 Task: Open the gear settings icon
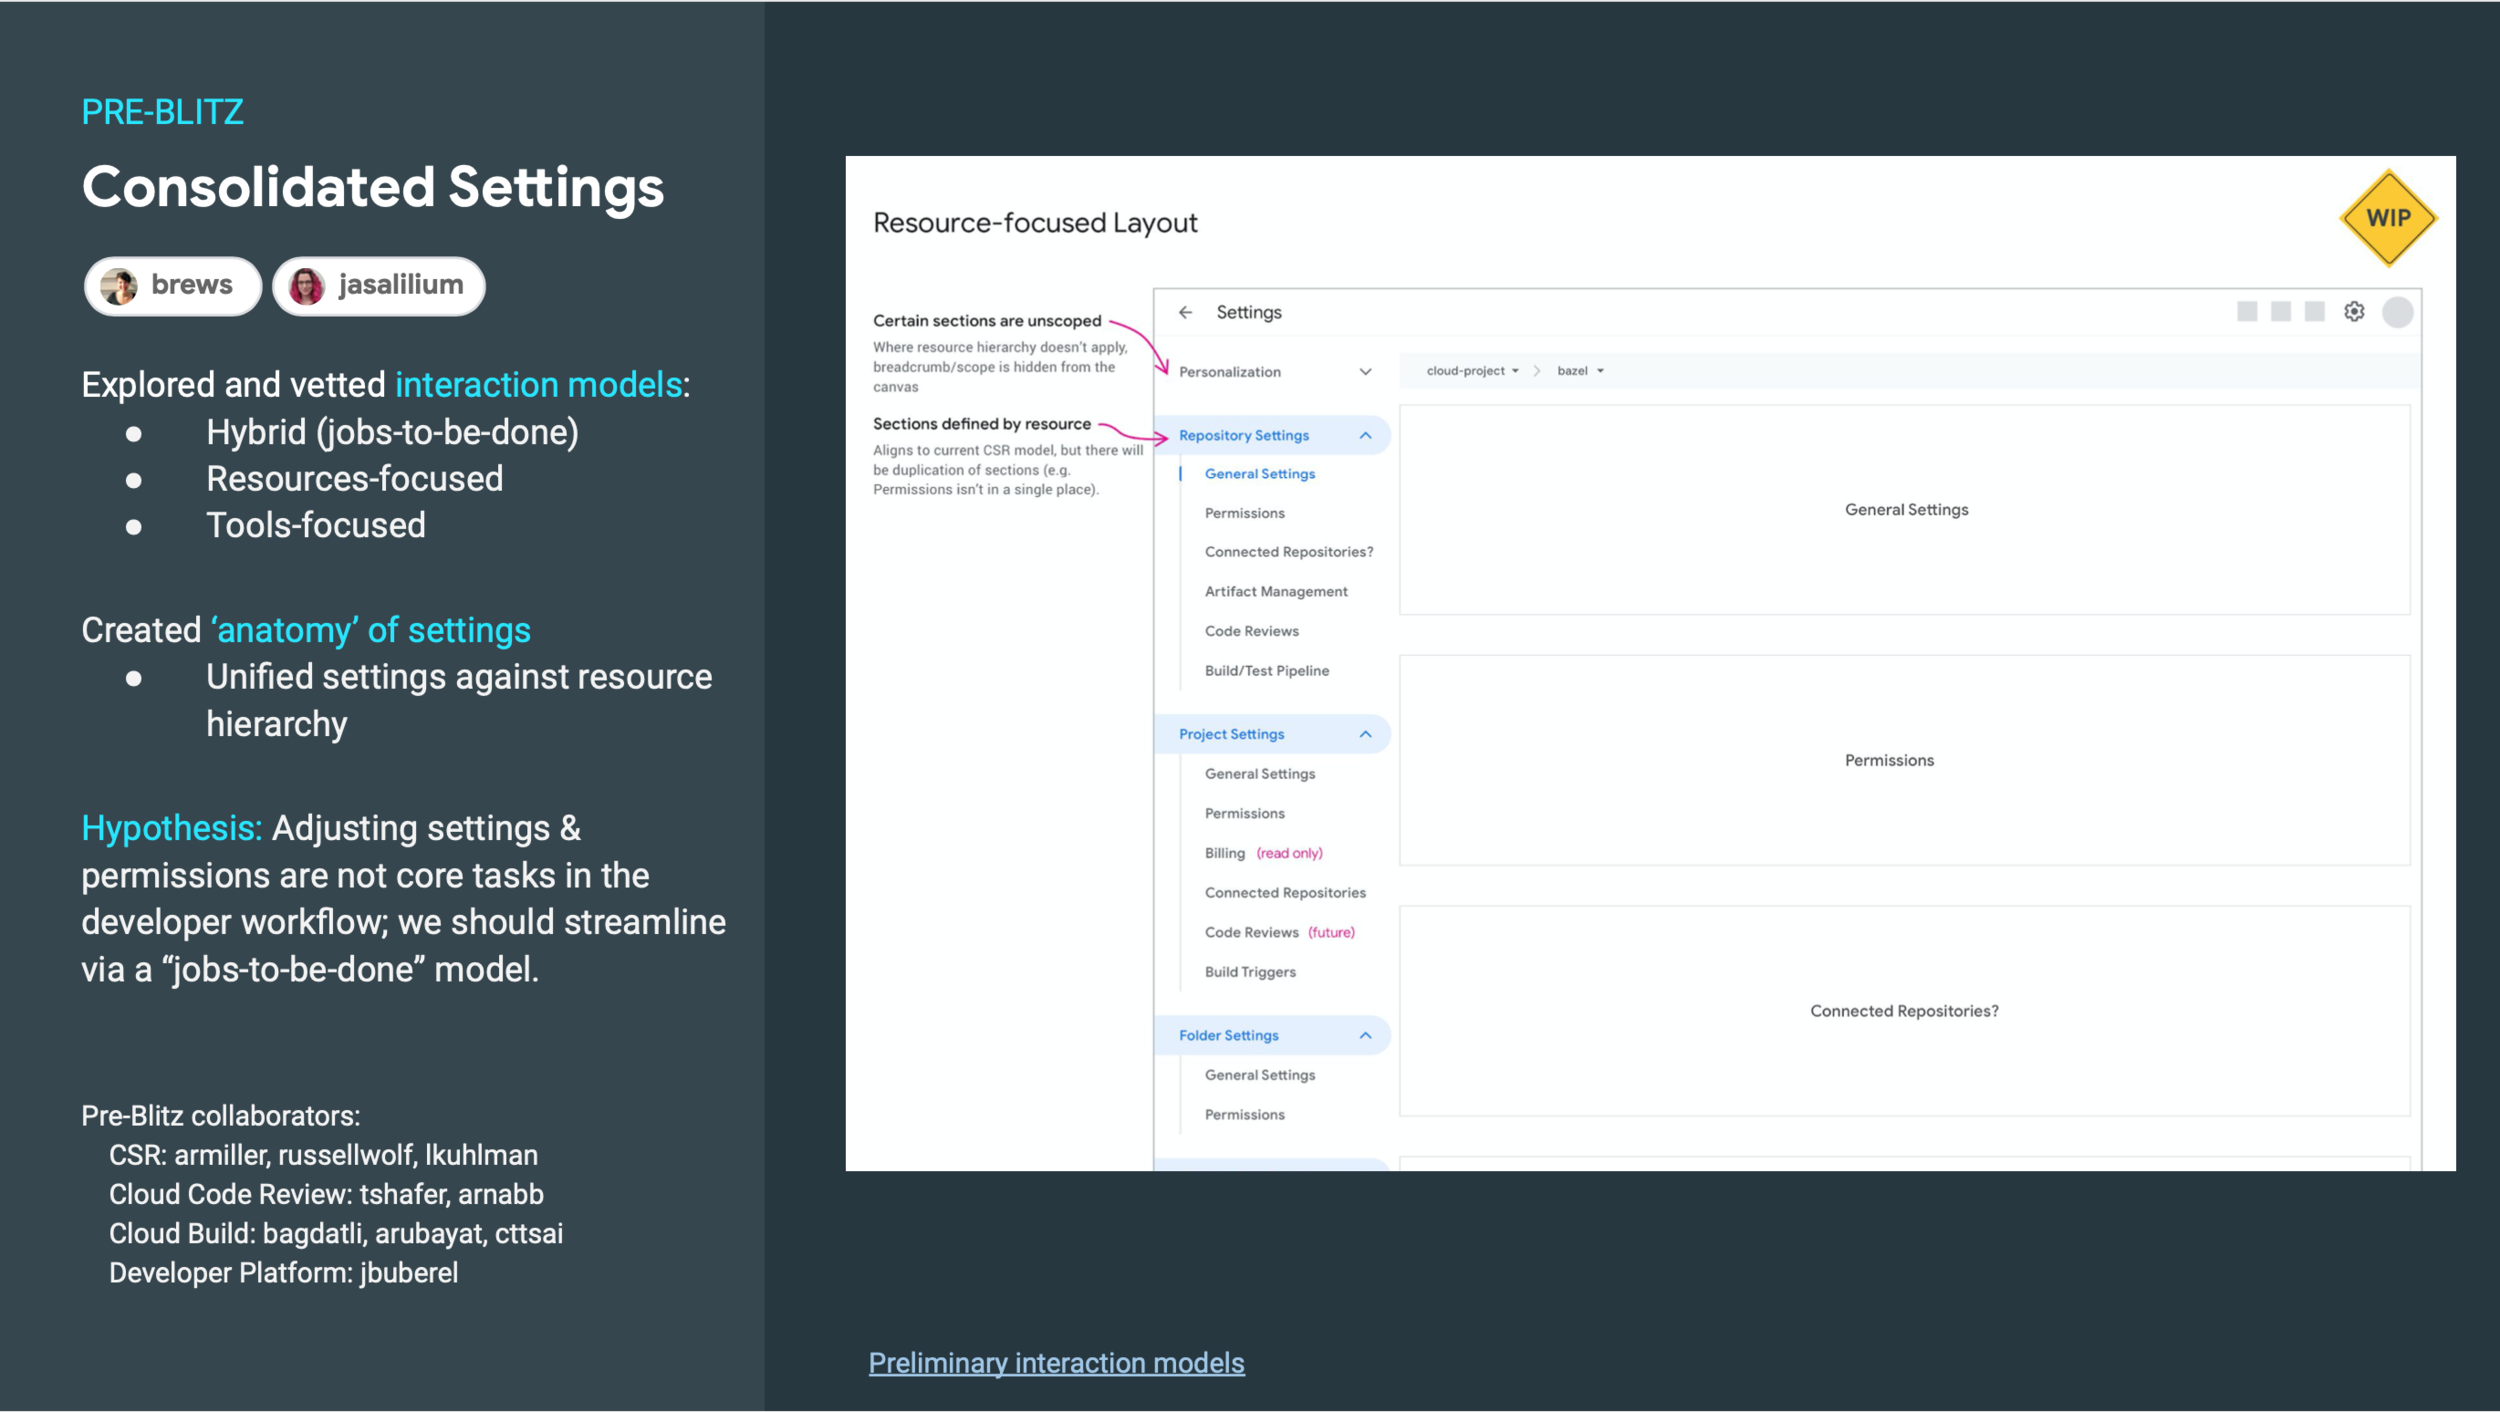[2354, 311]
